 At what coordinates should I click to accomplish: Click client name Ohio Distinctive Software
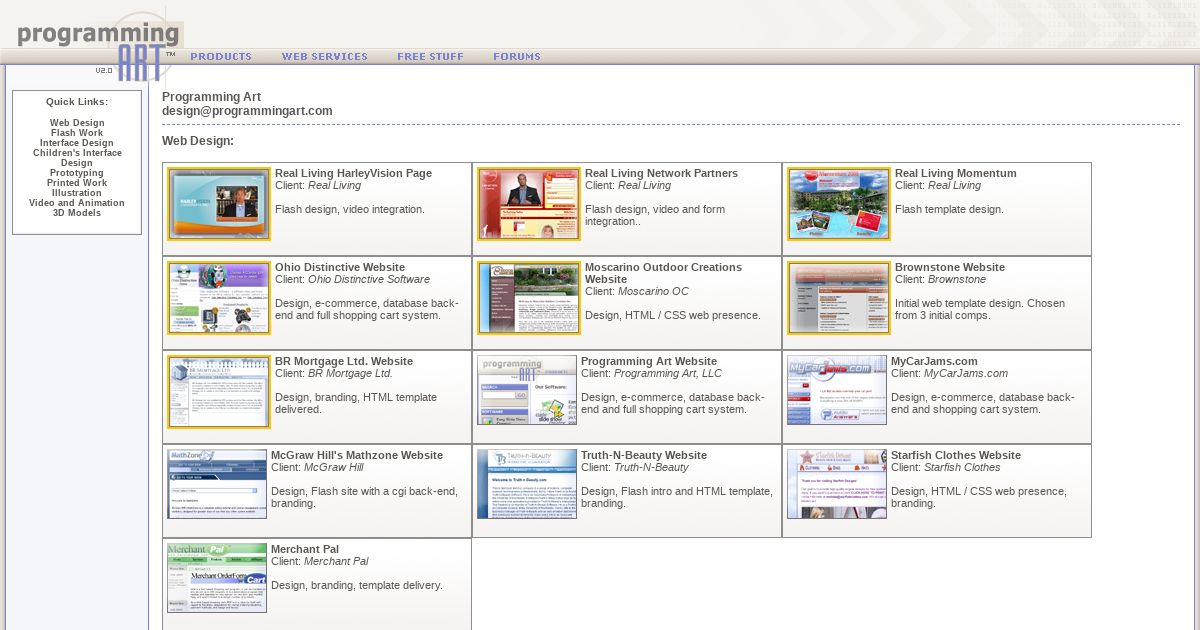click(369, 279)
